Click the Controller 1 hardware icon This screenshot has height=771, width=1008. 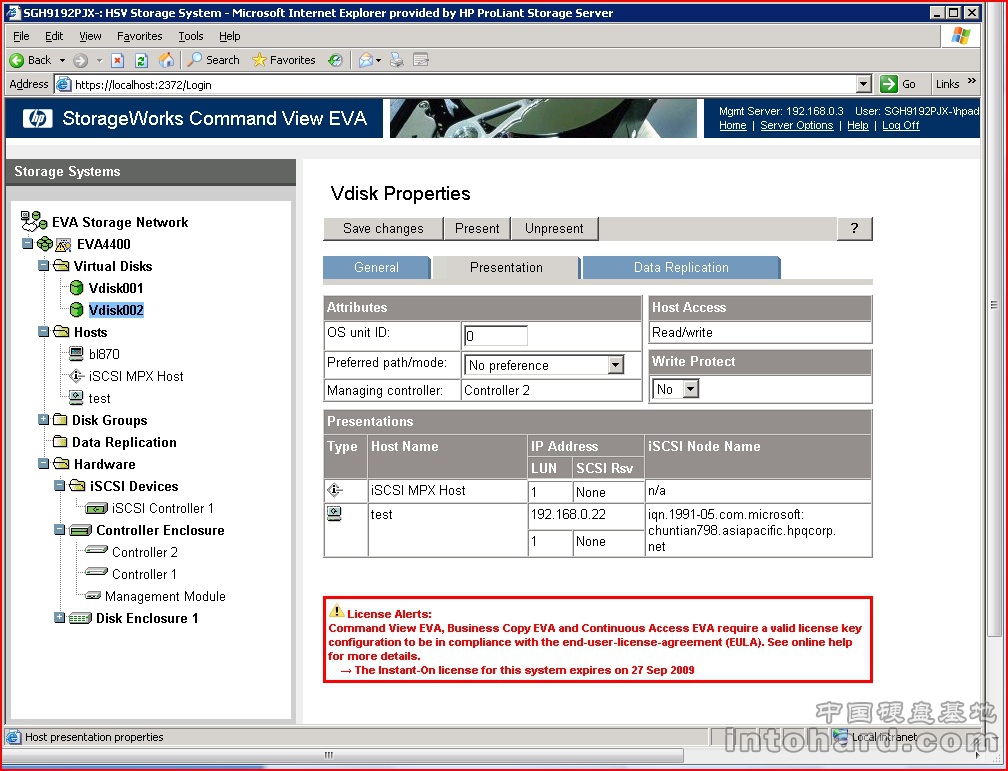coord(96,572)
